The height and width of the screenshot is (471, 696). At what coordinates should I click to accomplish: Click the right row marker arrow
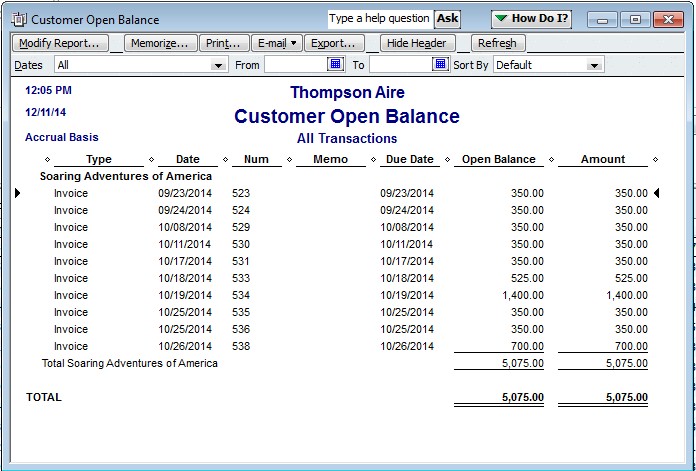tap(658, 193)
